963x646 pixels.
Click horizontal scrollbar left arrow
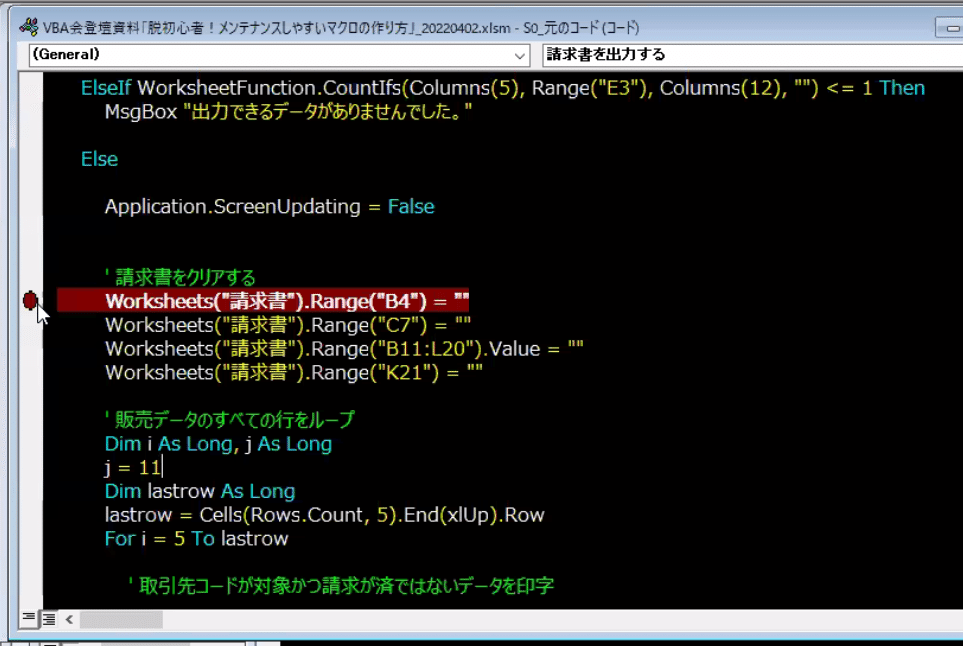(69, 619)
